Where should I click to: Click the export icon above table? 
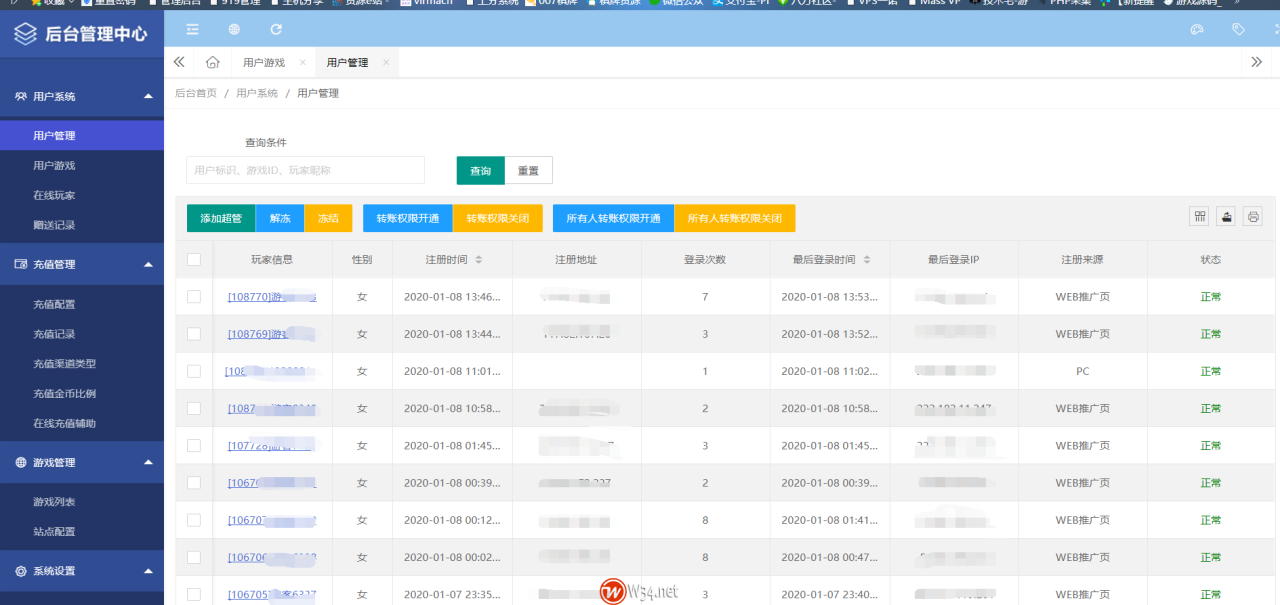click(1226, 217)
